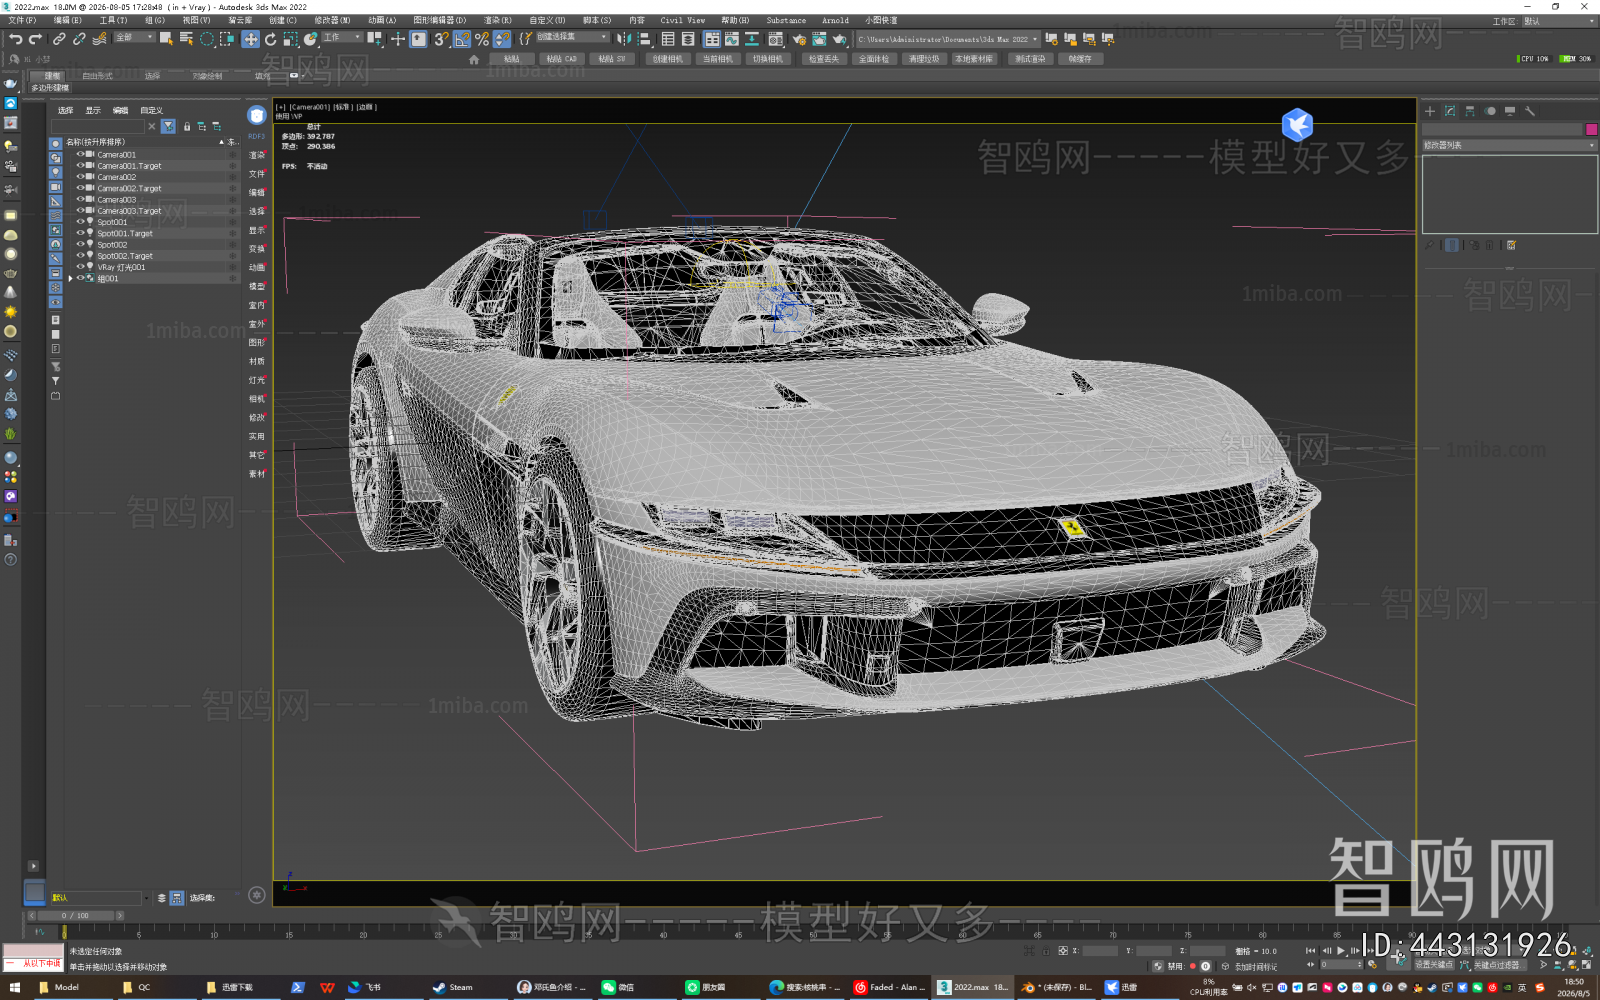
Task: Toggle the Percent Snap tool
Action: [482, 39]
